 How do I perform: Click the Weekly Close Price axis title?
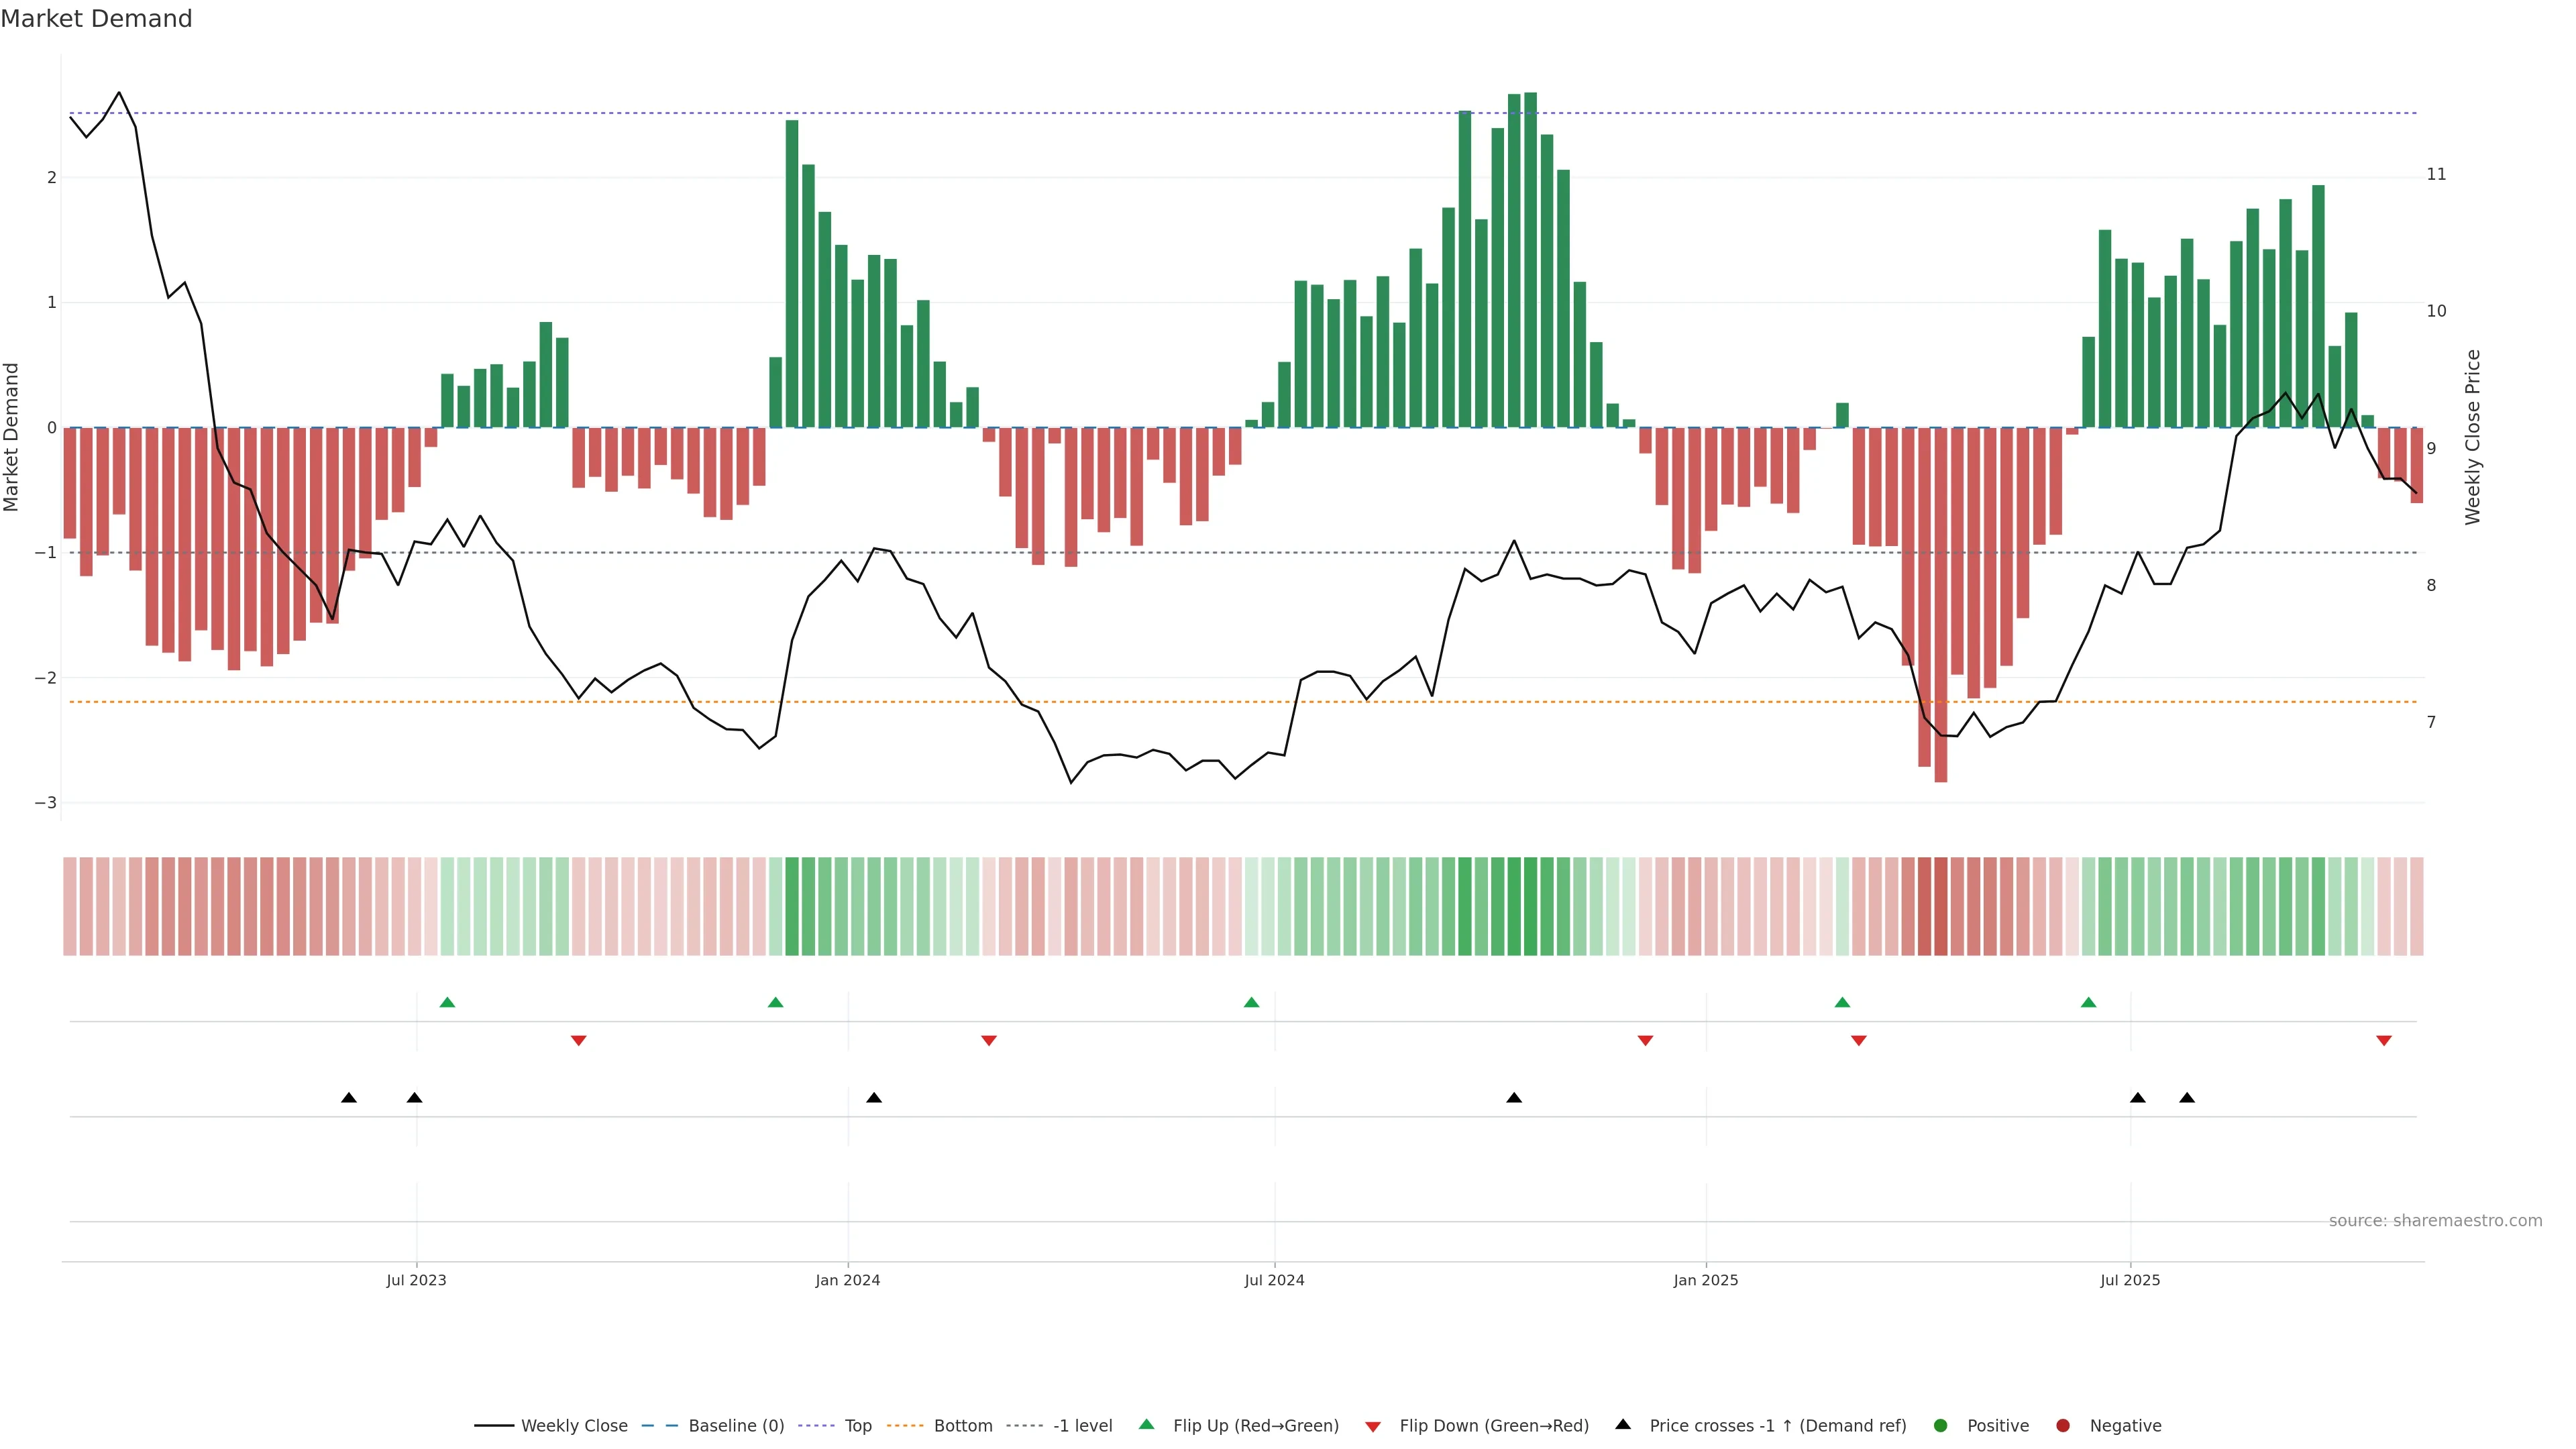coord(2473,437)
